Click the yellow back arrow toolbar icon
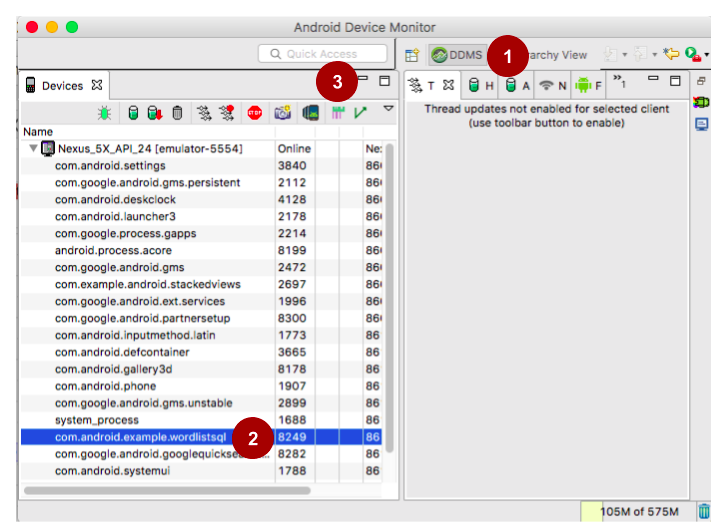This screenshot has width=718, height=529. pyautogui.click(x=671, y=54)
